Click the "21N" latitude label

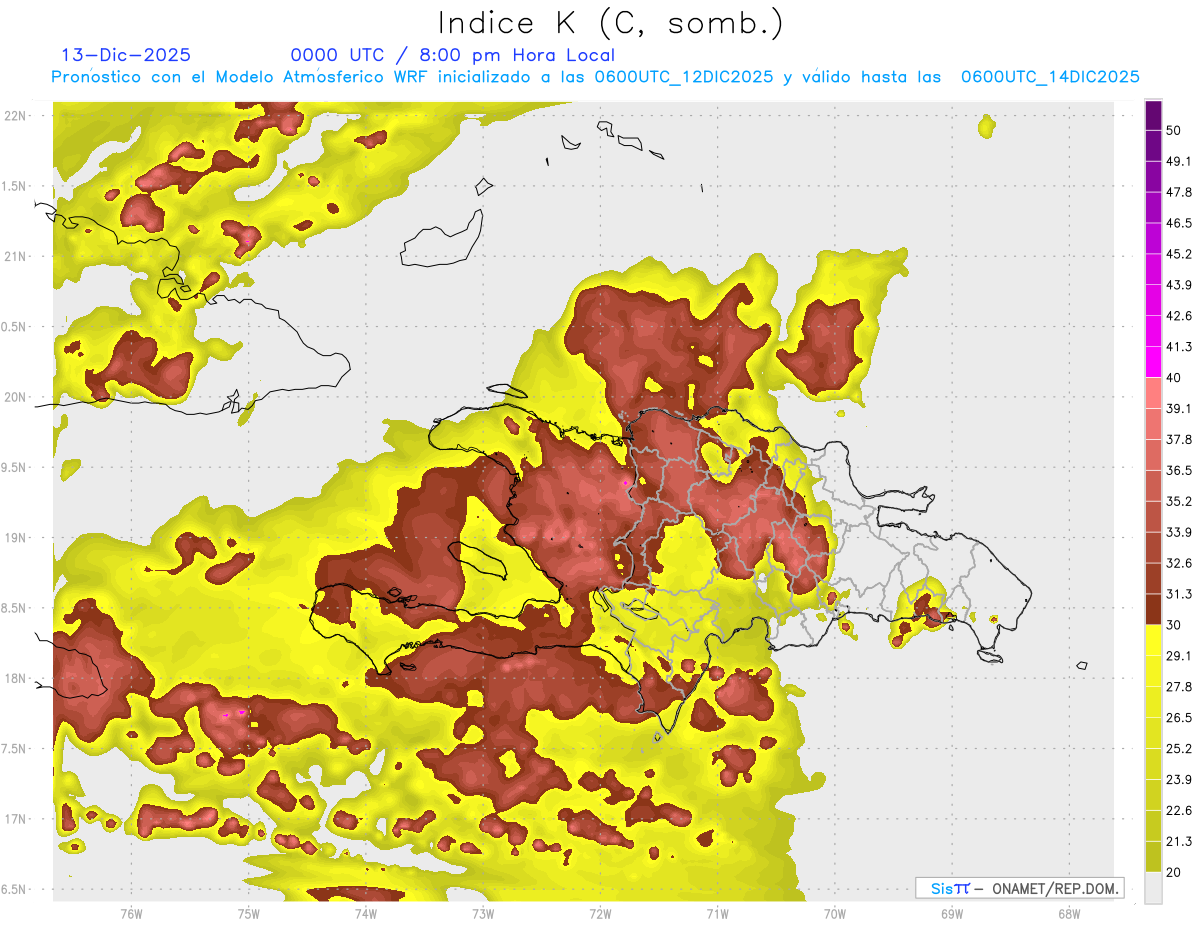pyautogui.click(x=15, y=256)
